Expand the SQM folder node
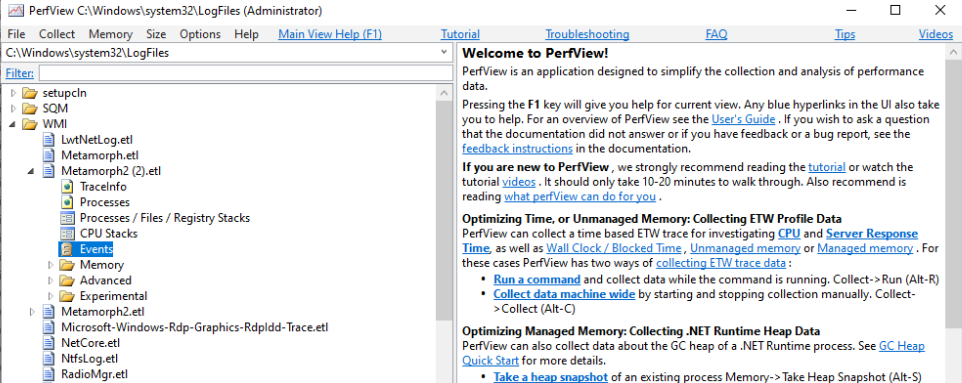 coord(13,109)
